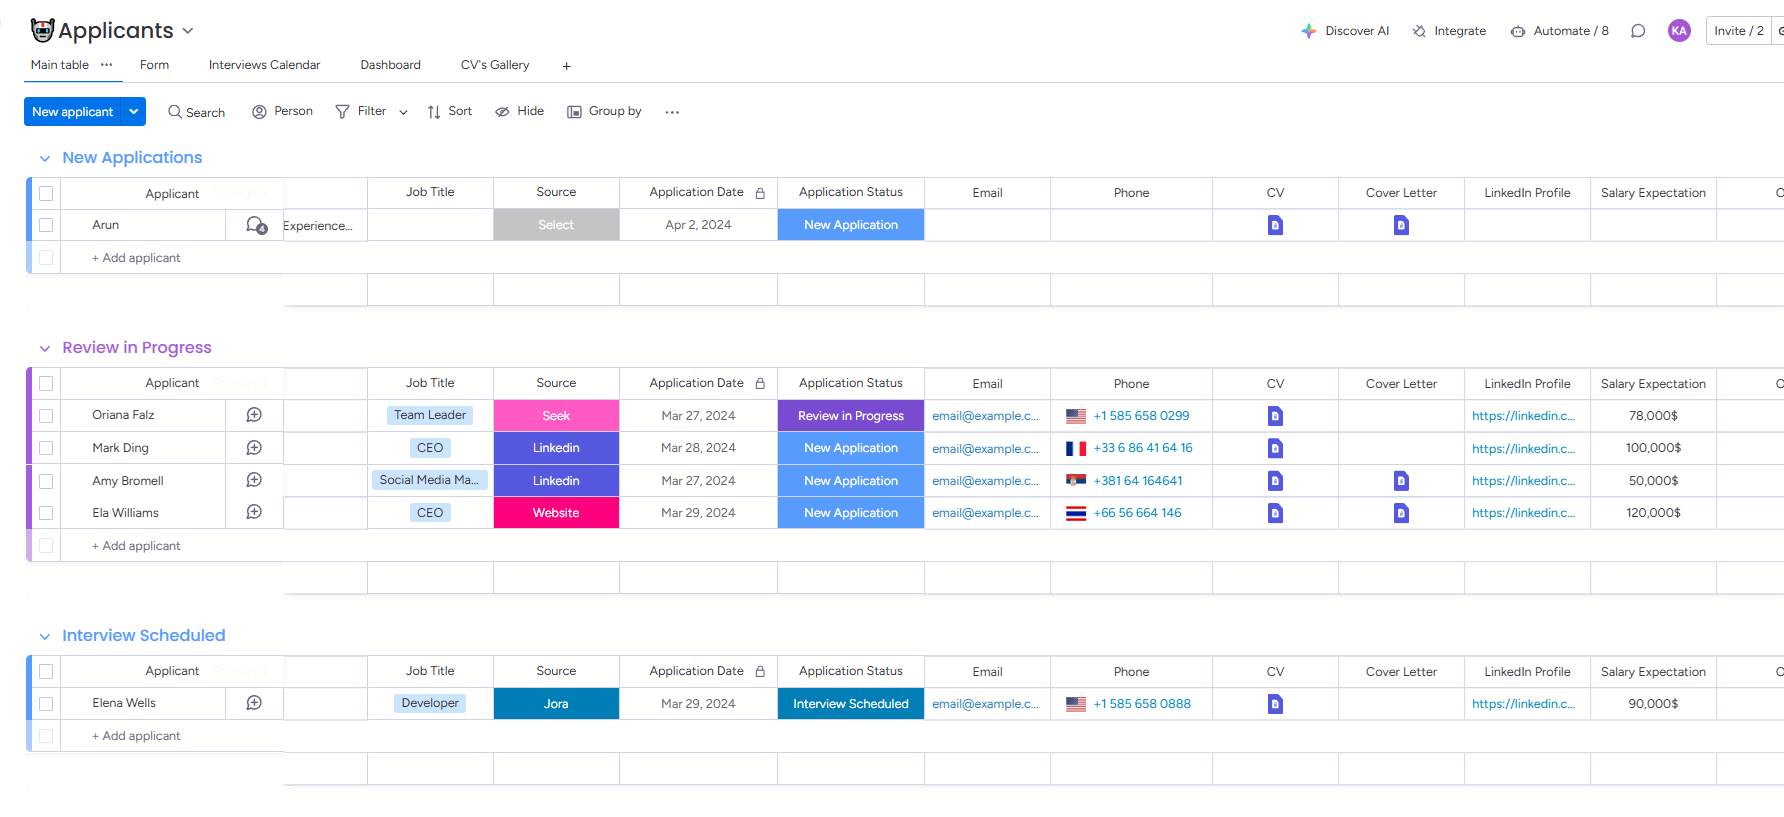1784x817 pixels.
Task: Switch to the Main table tab
Action: pyautogui.click(x=60, y=65)
